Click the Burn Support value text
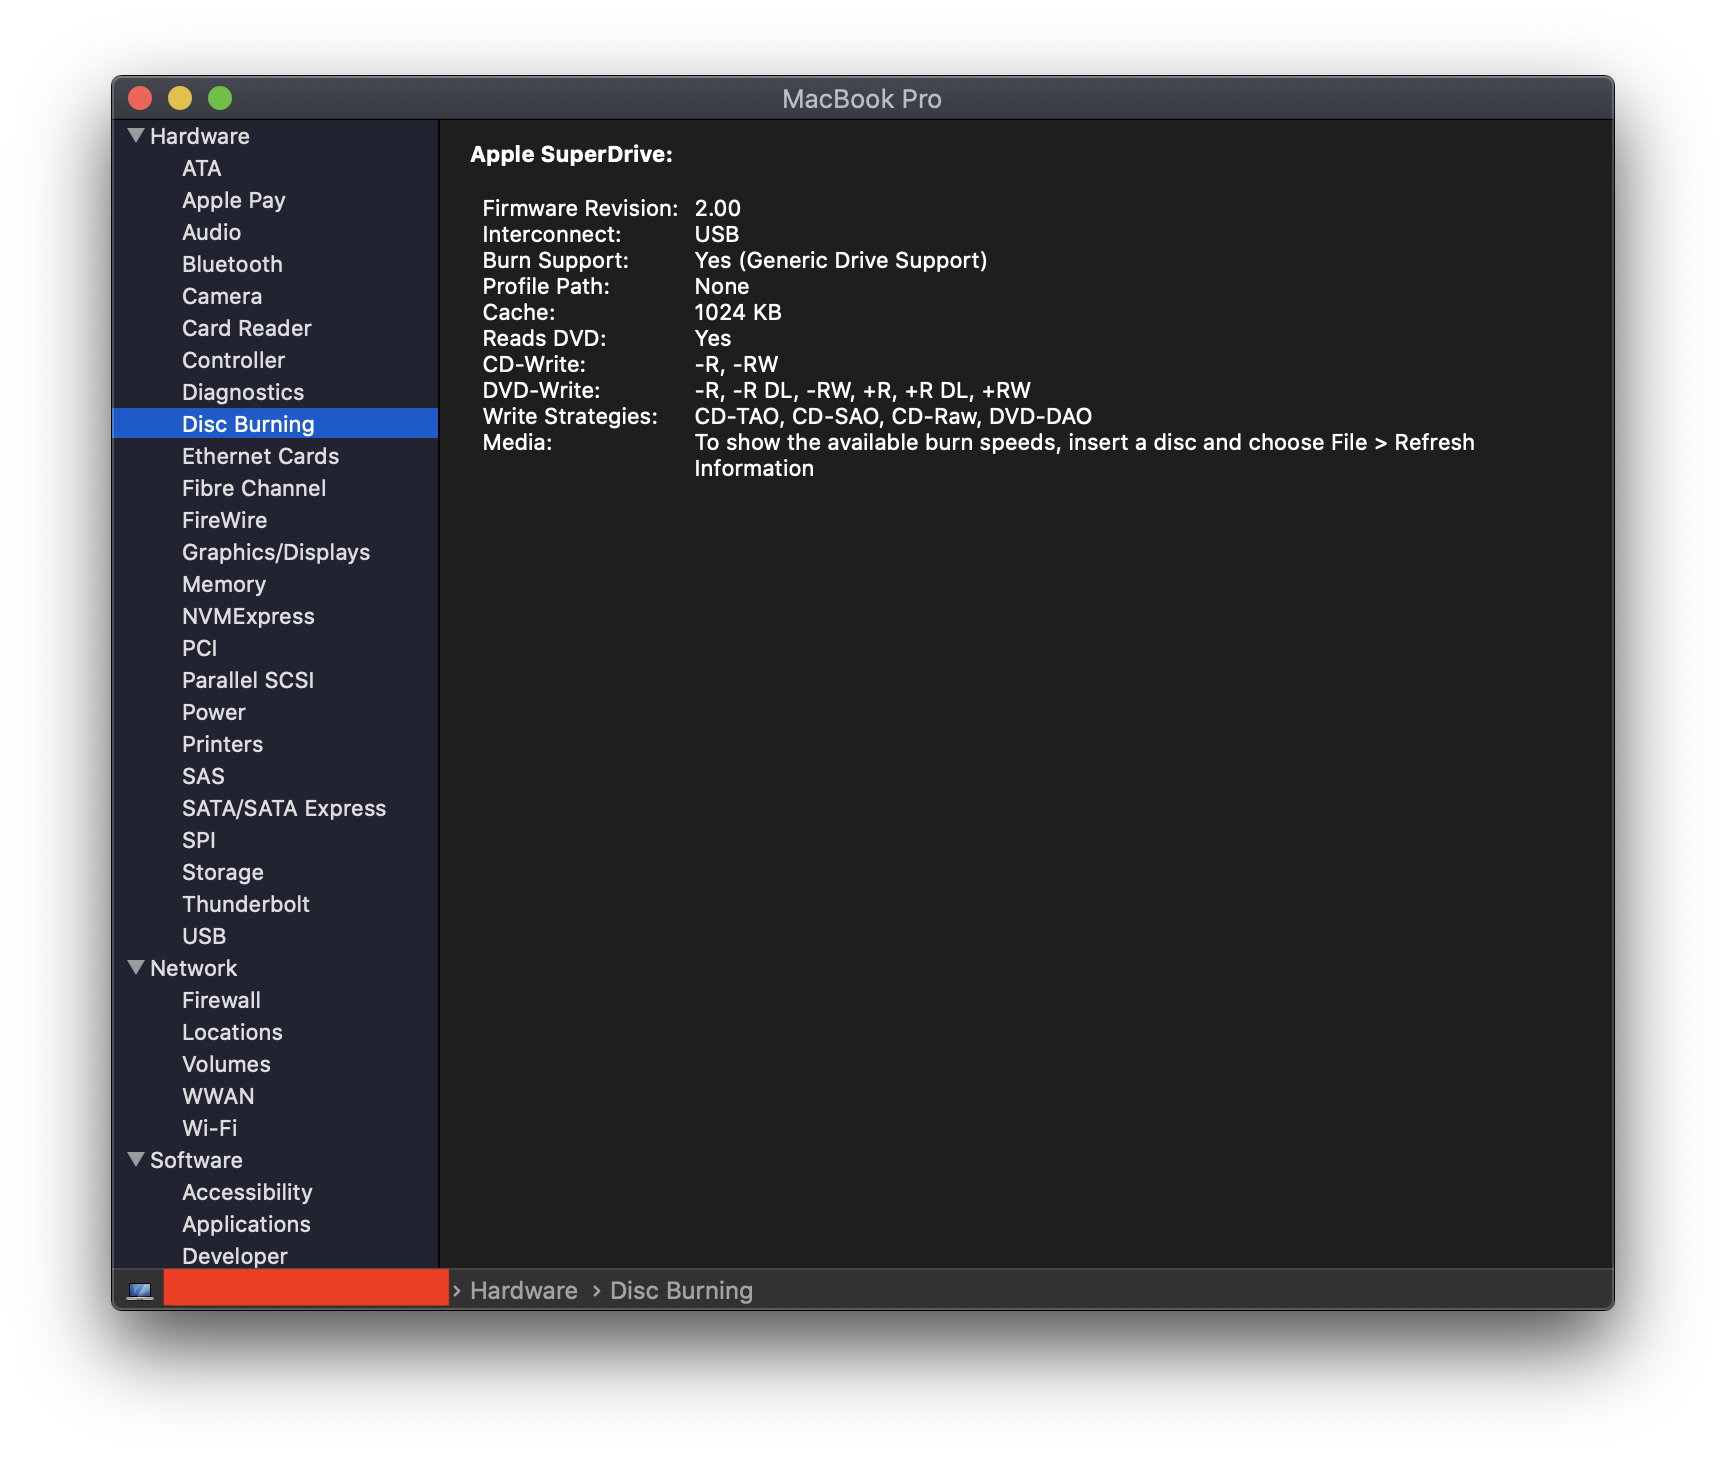The height and width of the screenshot is (1458, 1726). [x=841, y=260]
